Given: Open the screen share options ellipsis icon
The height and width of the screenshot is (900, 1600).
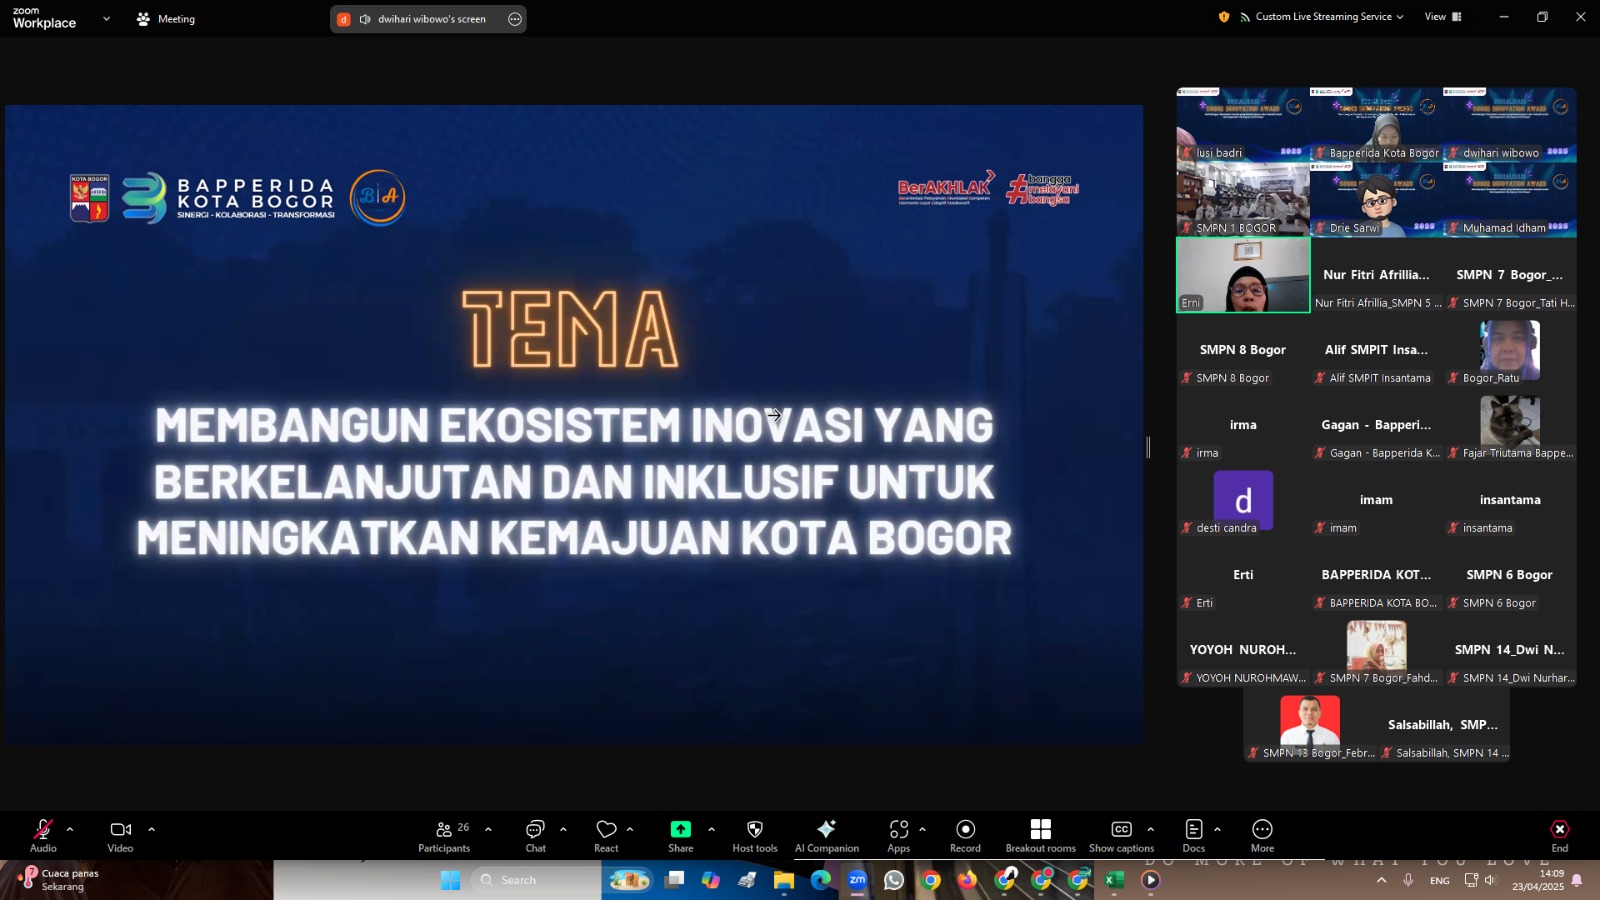Looking at the screenshot, I should [515, 19].
